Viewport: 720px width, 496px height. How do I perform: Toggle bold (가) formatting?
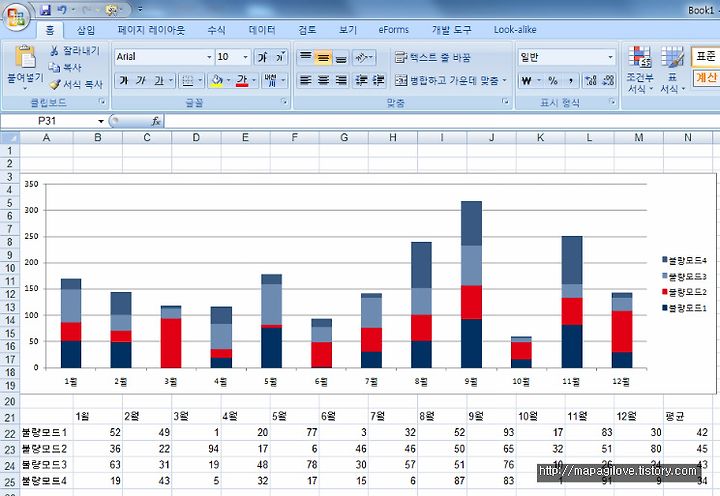click(x=124, y=81)
